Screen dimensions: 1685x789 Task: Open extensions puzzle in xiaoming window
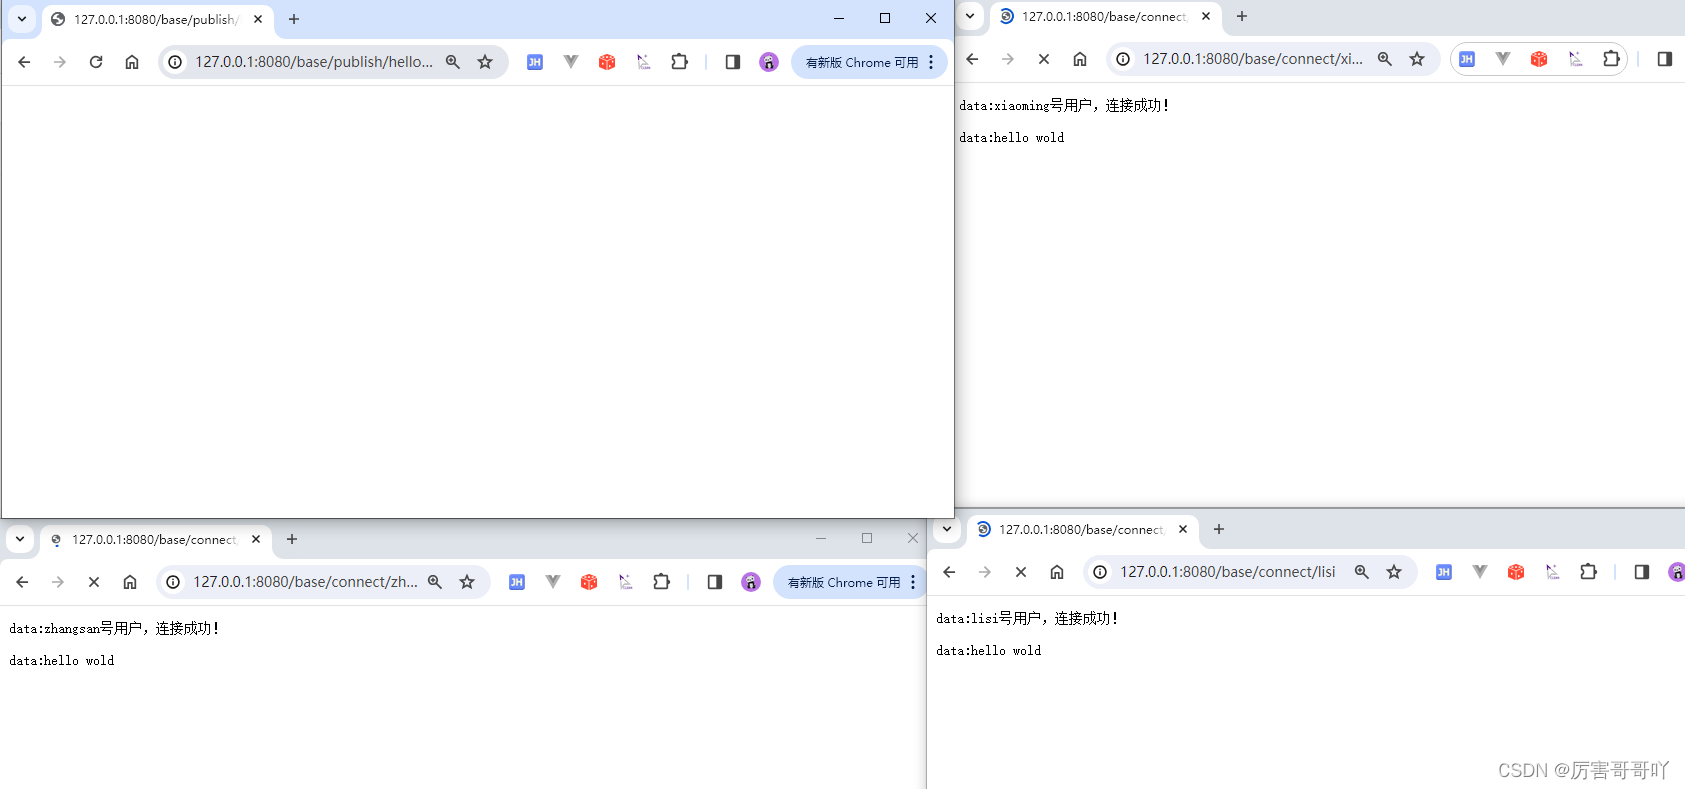(x=1612, y=59)
